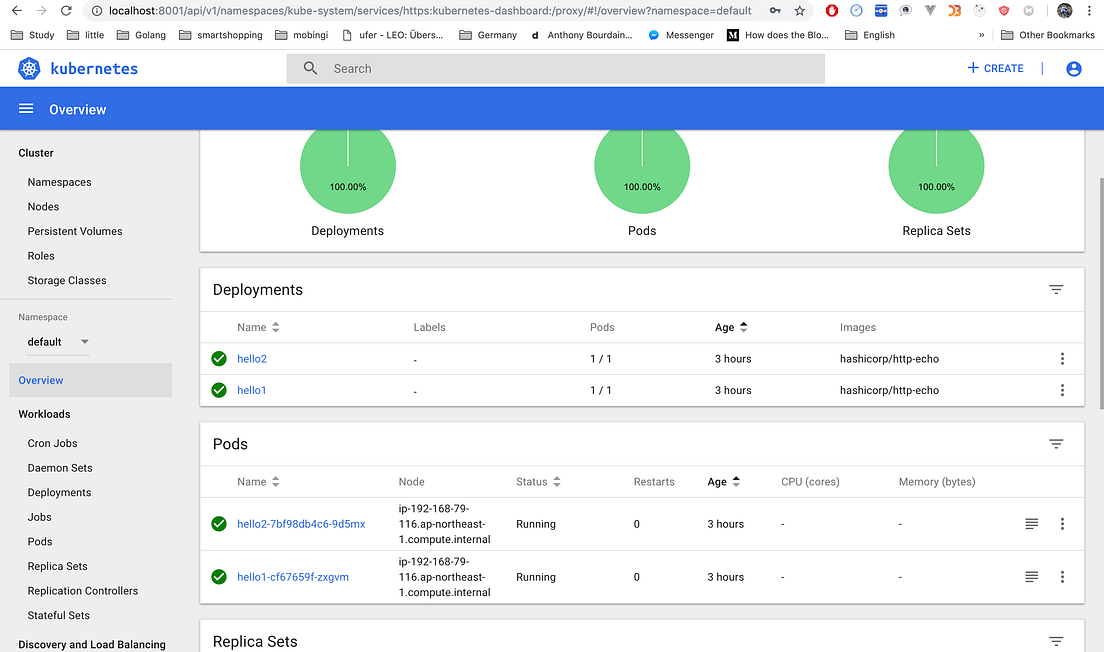Open the filter icon on Deployments card
Image resolution: width=1104 pixels, height=652 pixels.
[1056, 289]
